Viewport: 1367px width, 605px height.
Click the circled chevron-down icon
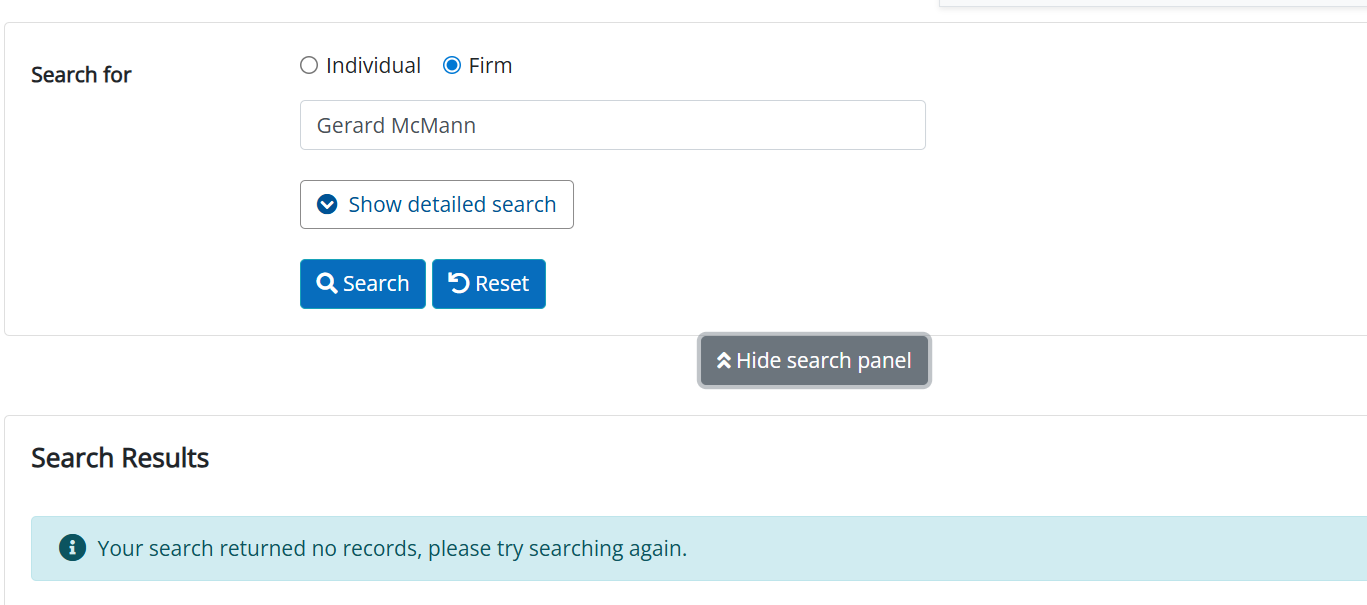327,204
